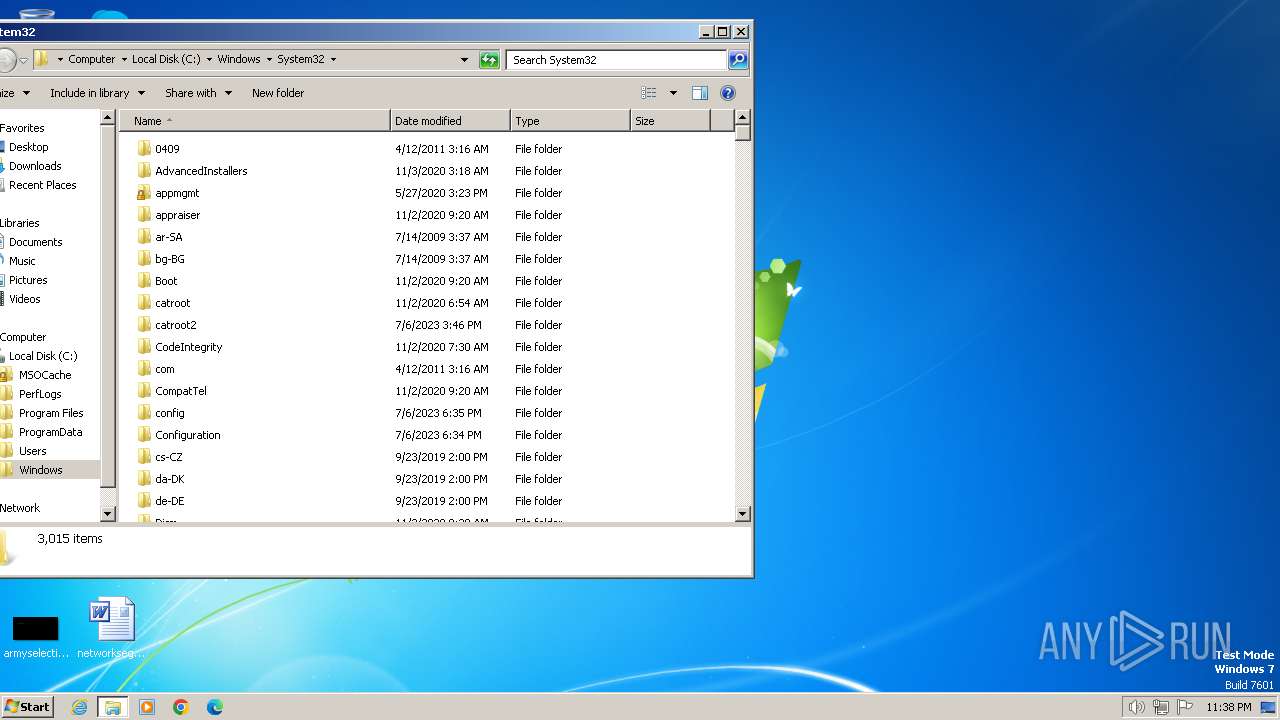Click the folder icon in address bar

(x=41, y=59)
